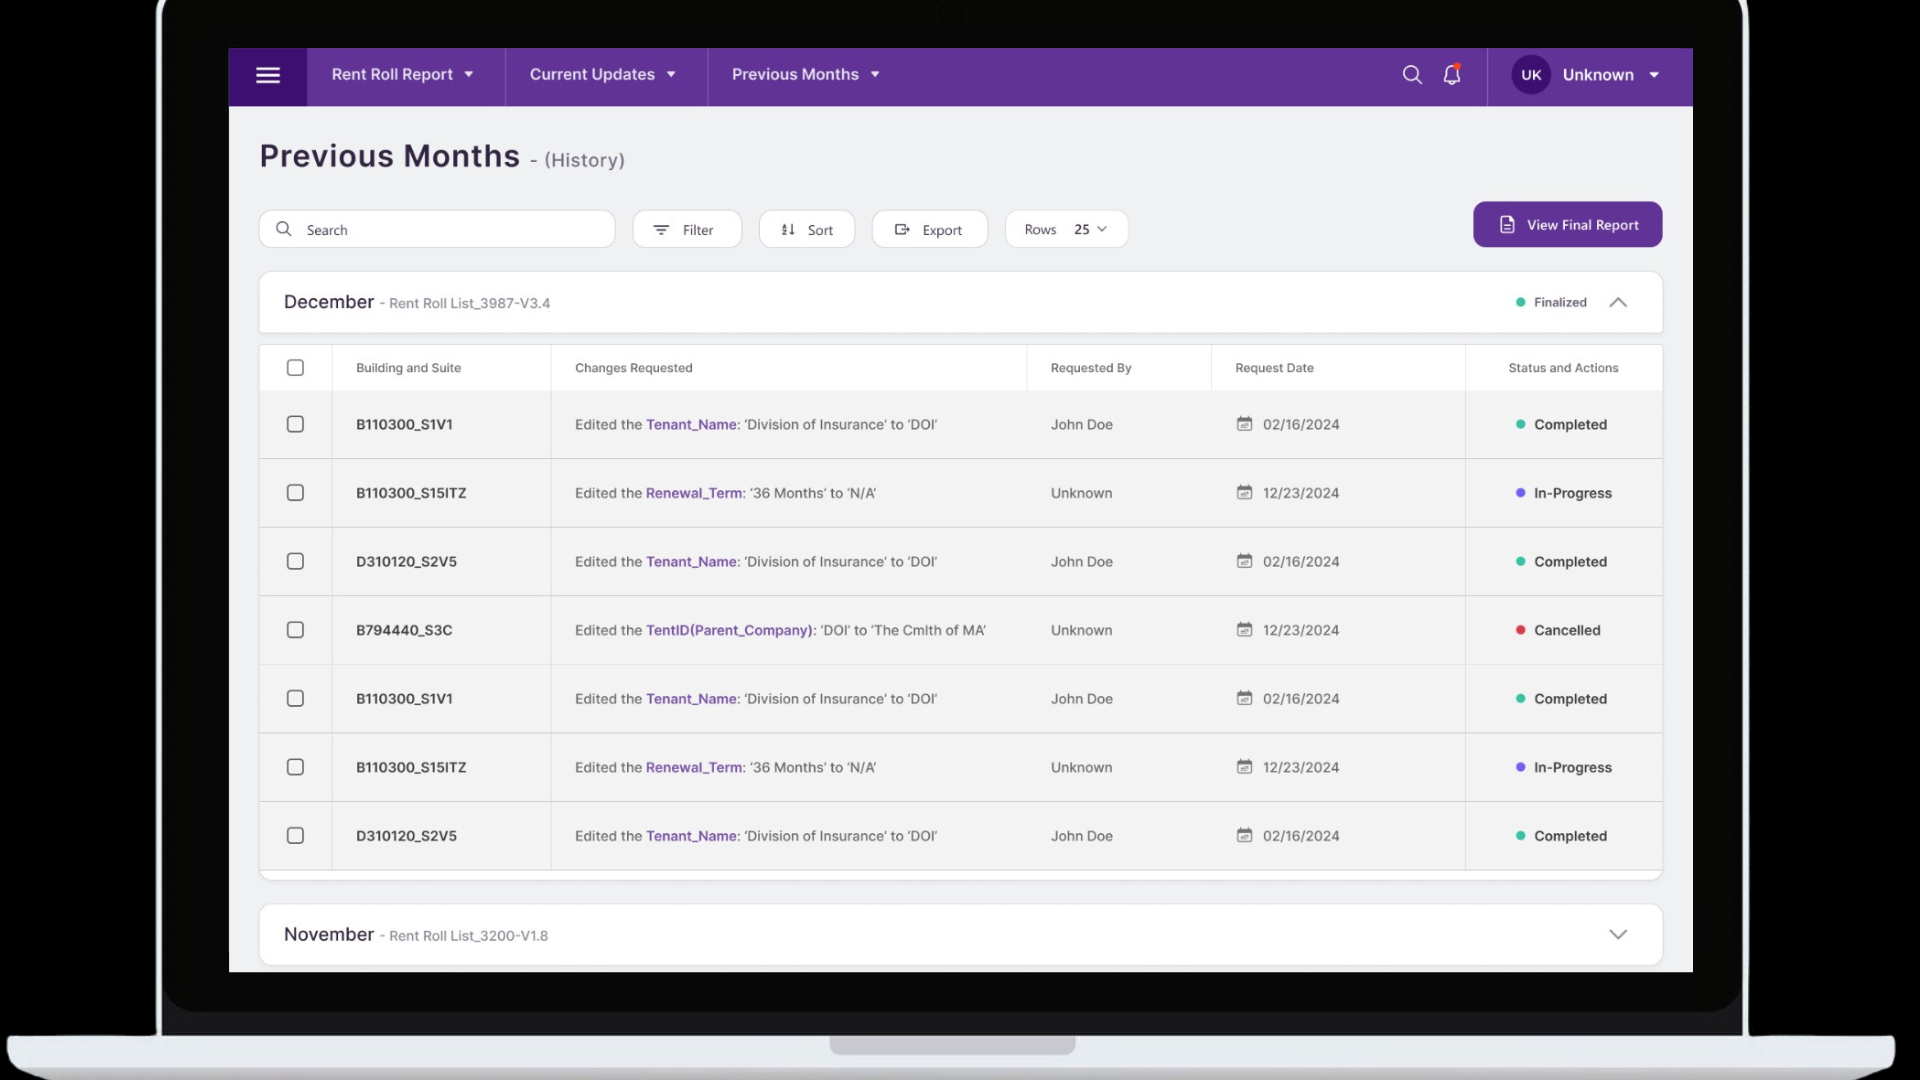Toggle checkbox for B794440_S3C row
This screenshot has height=1080, width=1920.
[295, 629]
